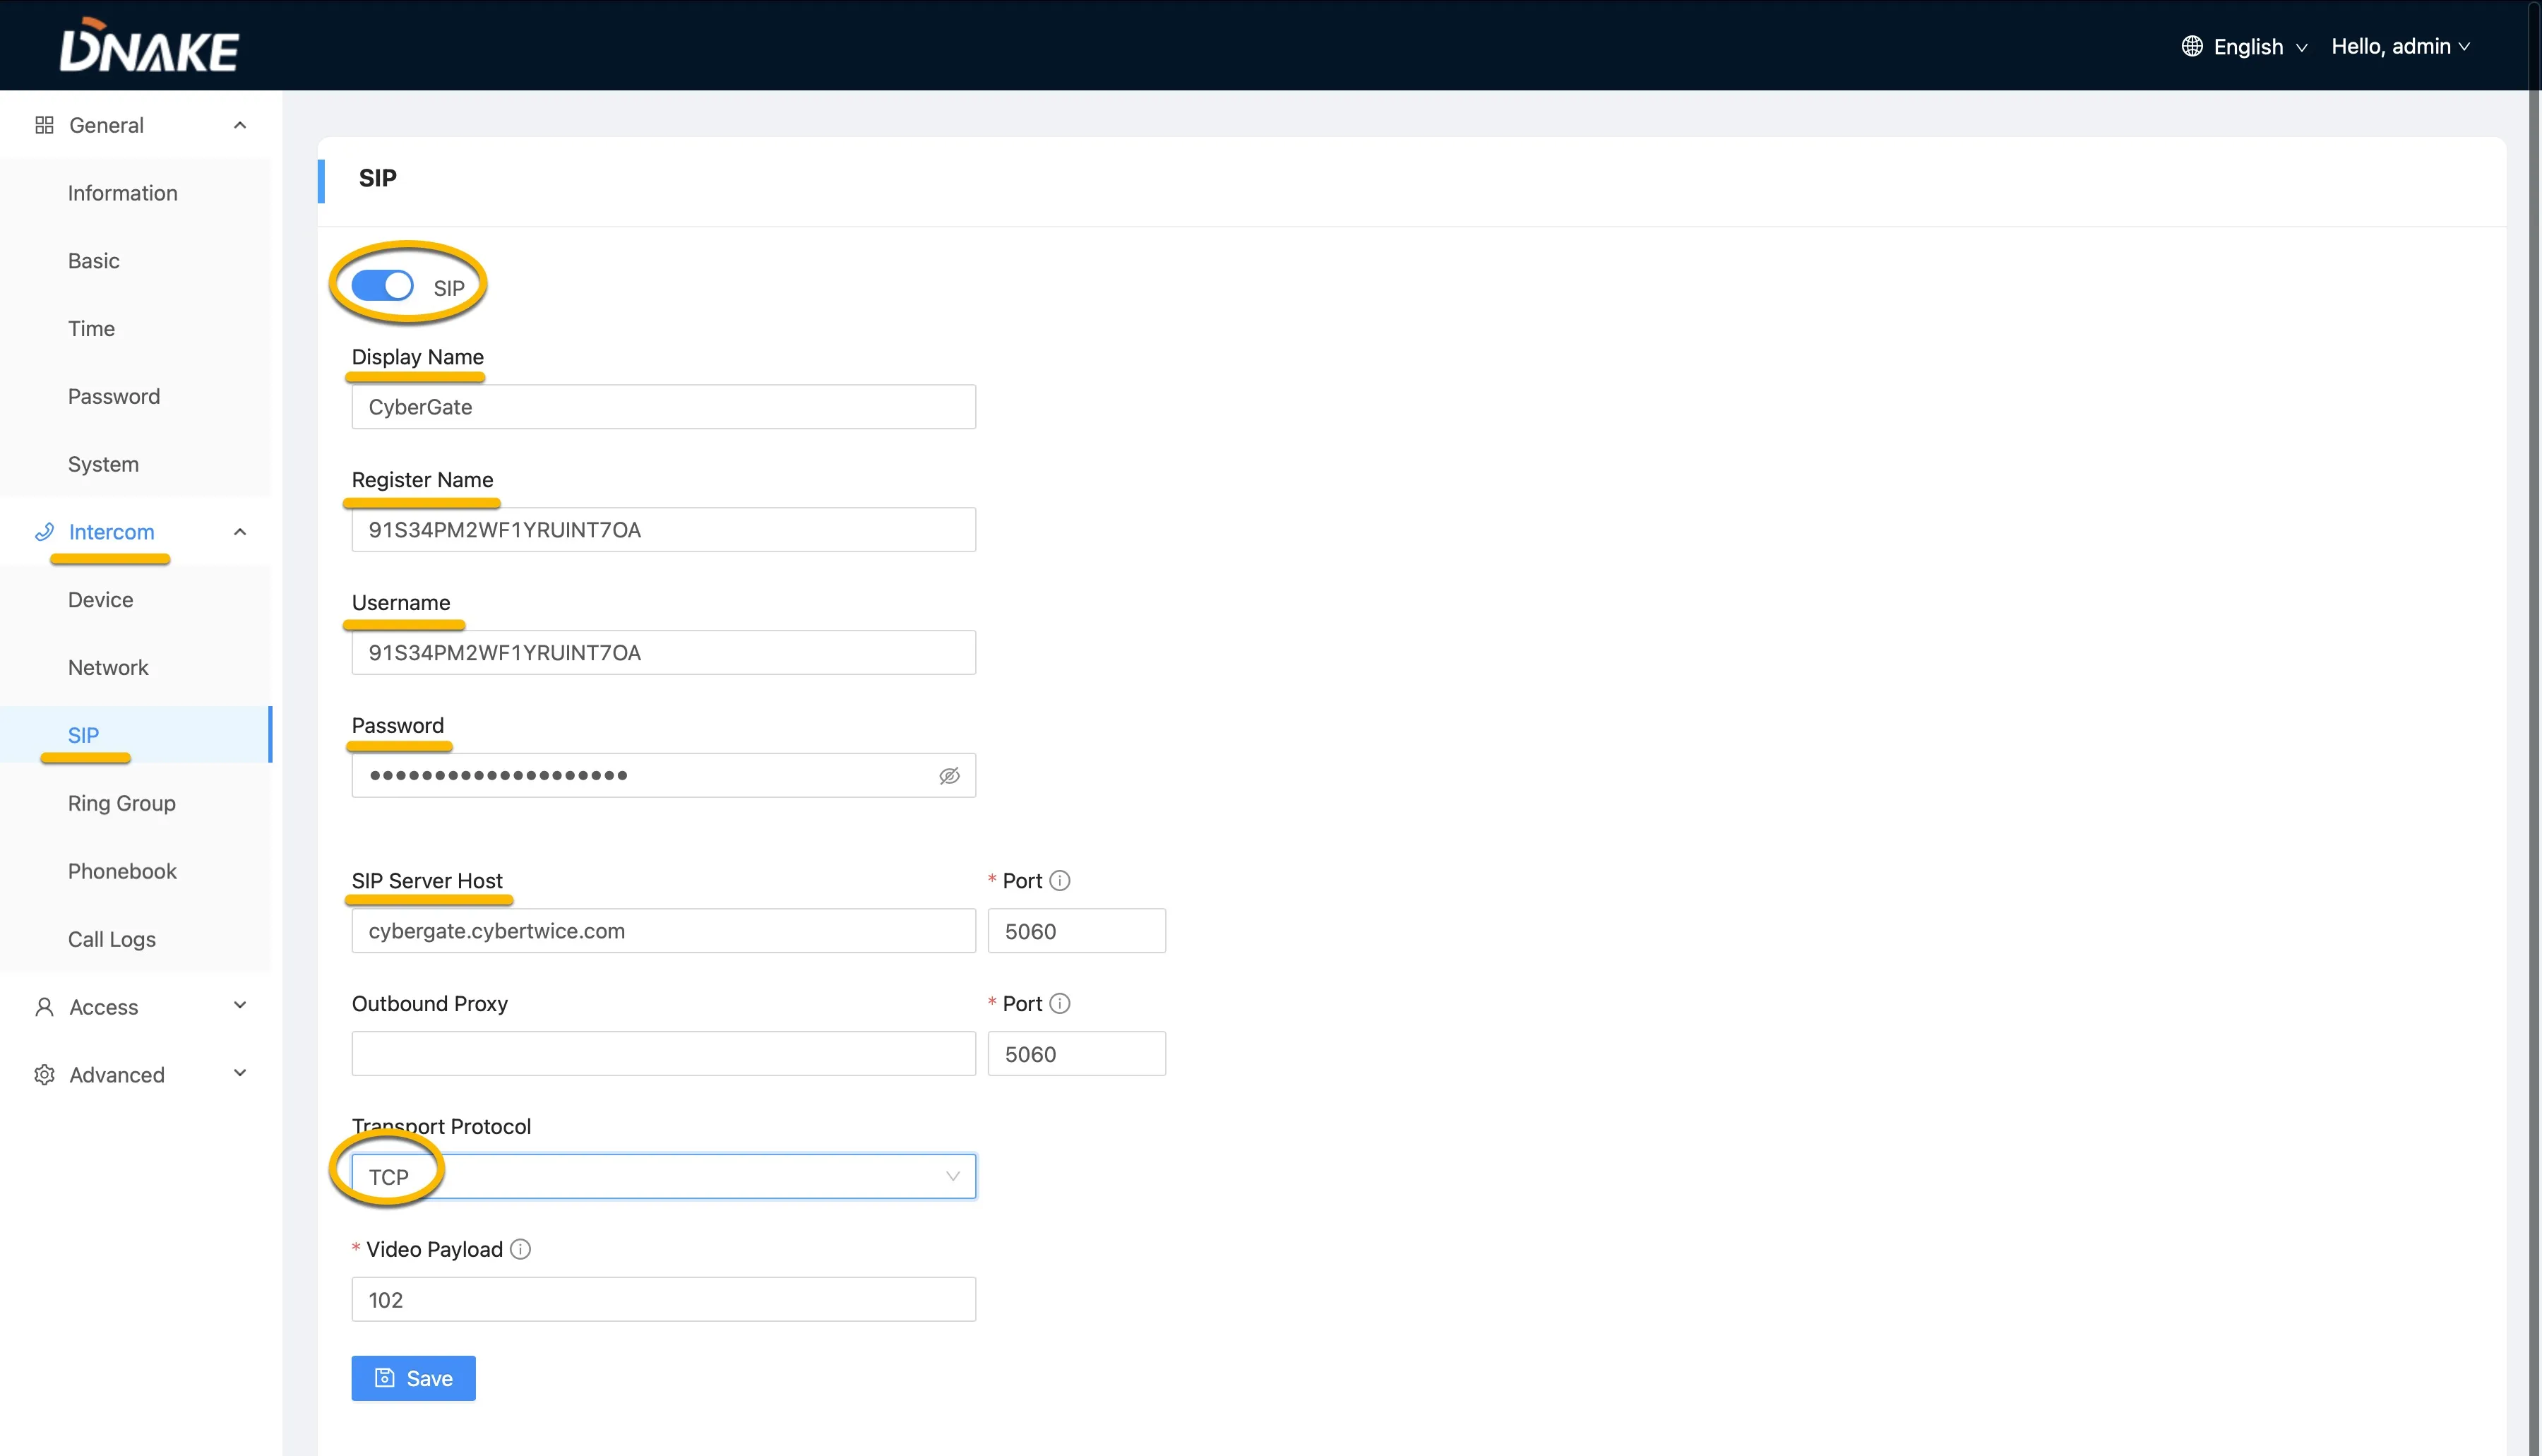Collapse the Intercom section chevron
The width and height of the screenshot is (2542, 1456).
pos(240,532)
